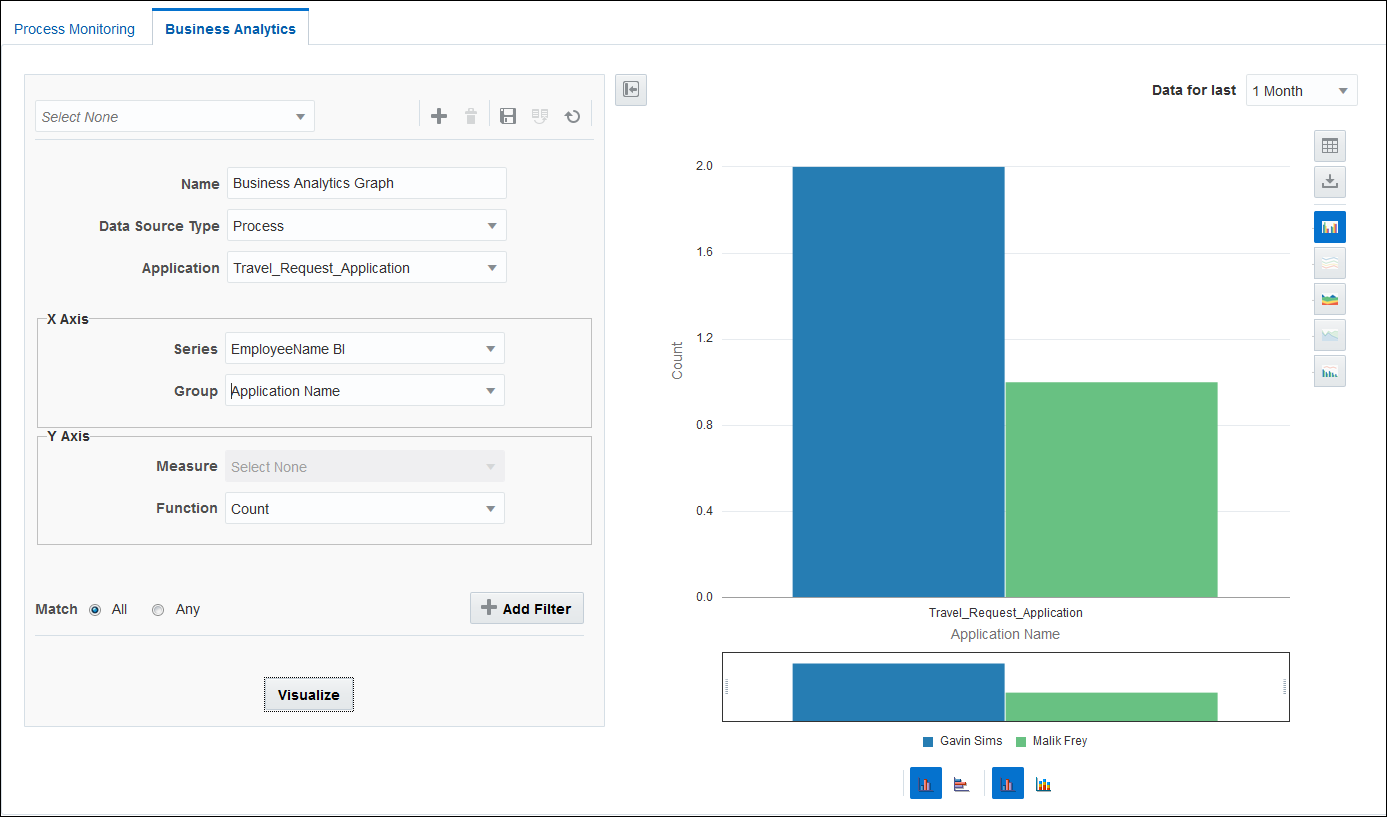Click Add Filter
Viewport: 1387px width, 817px height.
(526, 607)
